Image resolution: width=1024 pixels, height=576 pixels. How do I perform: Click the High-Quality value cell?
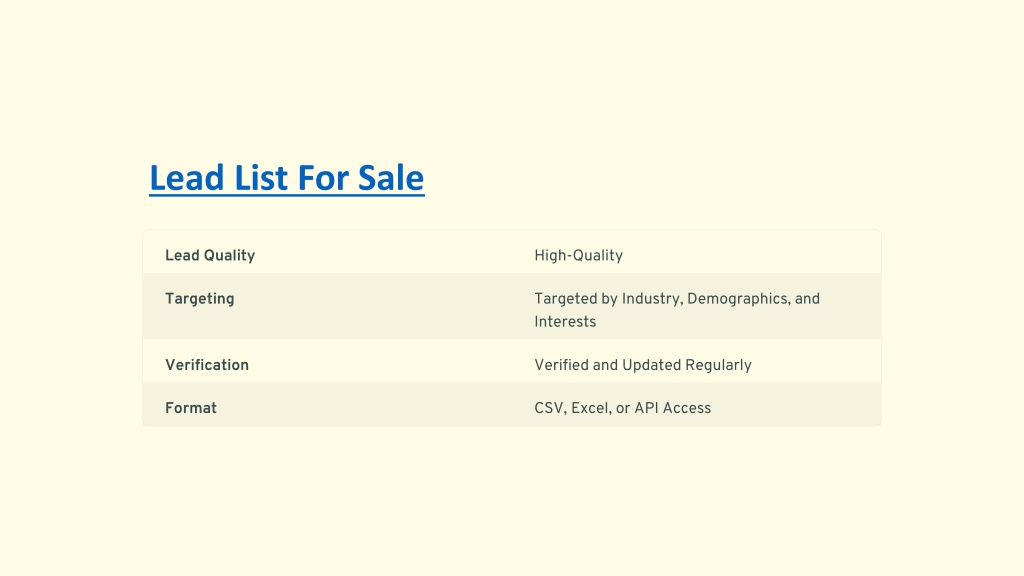(x=578, y=255)
